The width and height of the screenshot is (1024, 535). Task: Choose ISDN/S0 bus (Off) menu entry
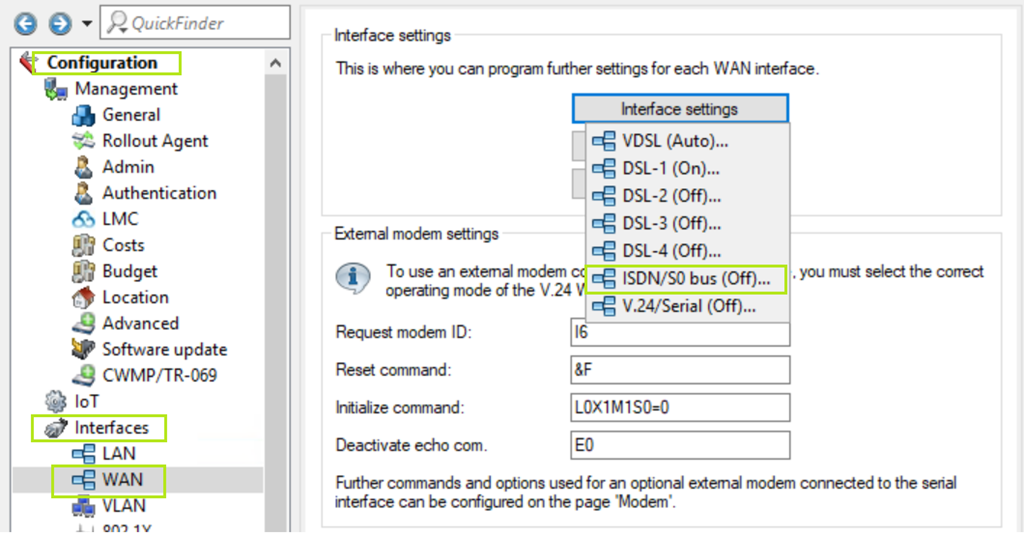coord(695,280)
